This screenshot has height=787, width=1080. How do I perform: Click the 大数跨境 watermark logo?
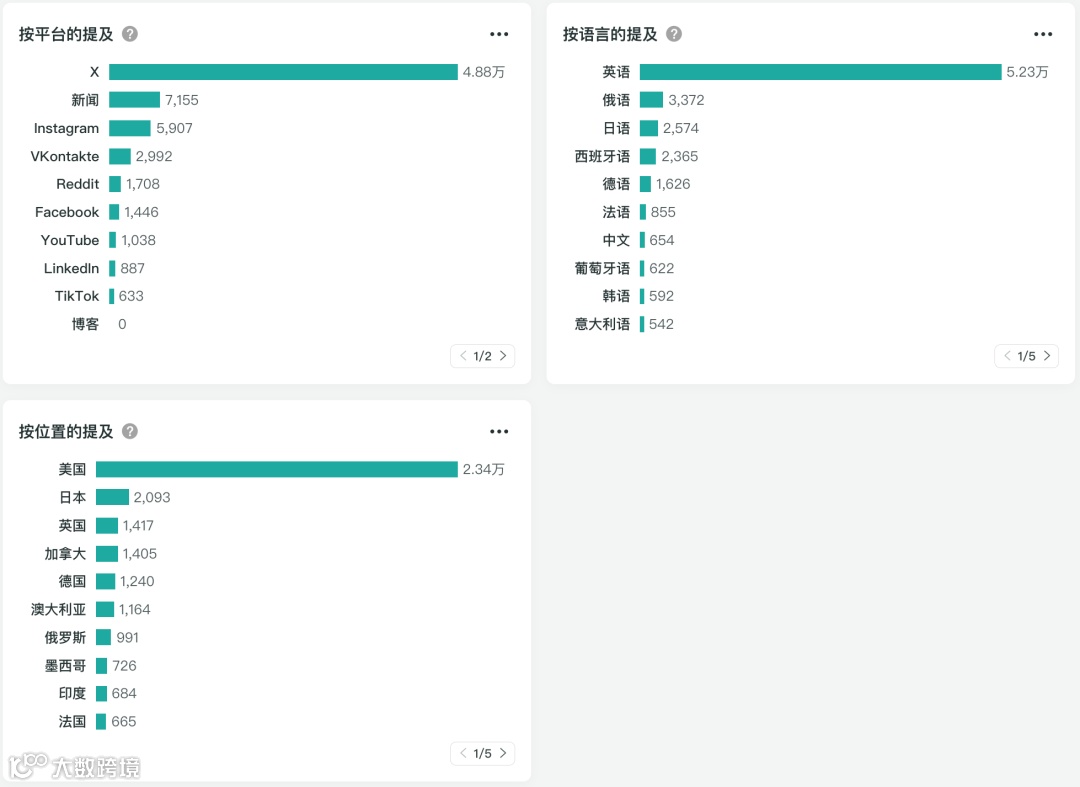point(74,766)
